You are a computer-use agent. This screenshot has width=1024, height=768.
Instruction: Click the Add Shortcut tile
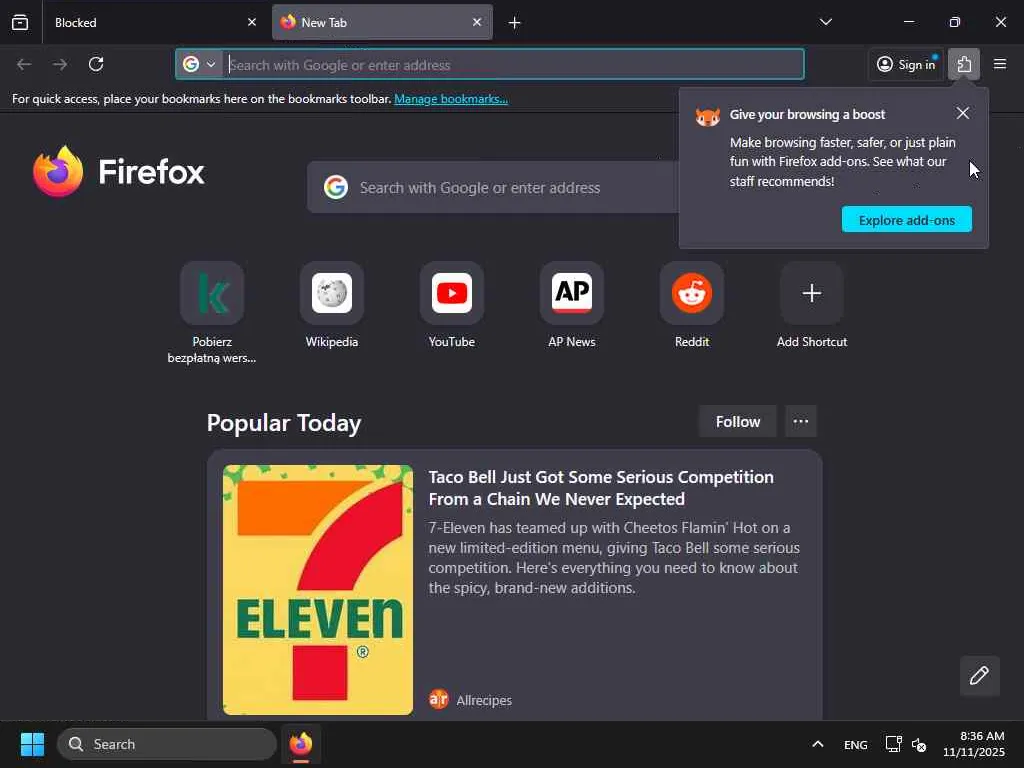pyautogui.click(x=812, y=305)
